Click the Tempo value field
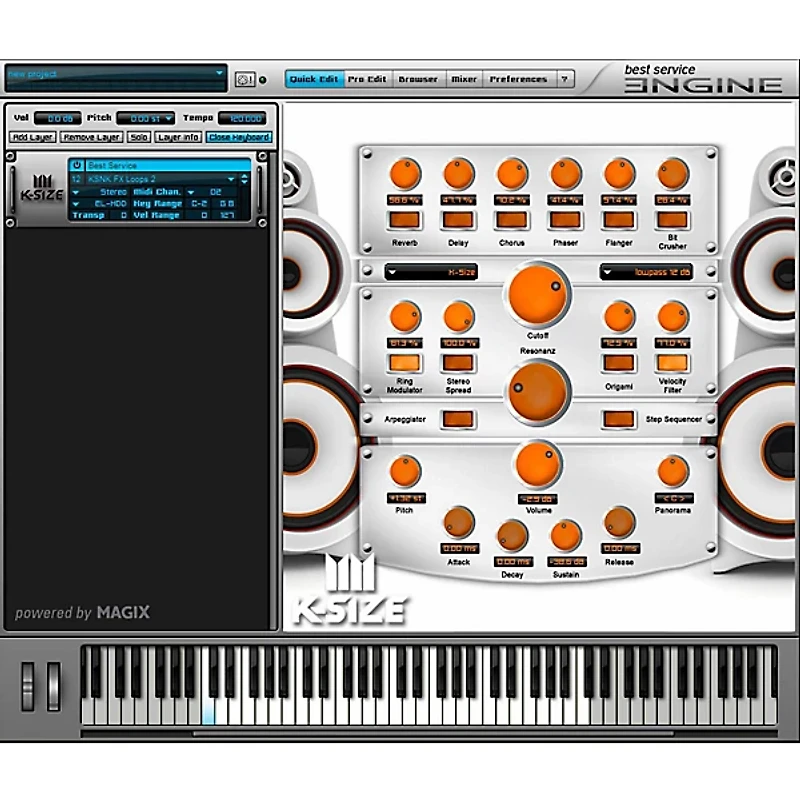The image size is (800, 800). (242, 118)
